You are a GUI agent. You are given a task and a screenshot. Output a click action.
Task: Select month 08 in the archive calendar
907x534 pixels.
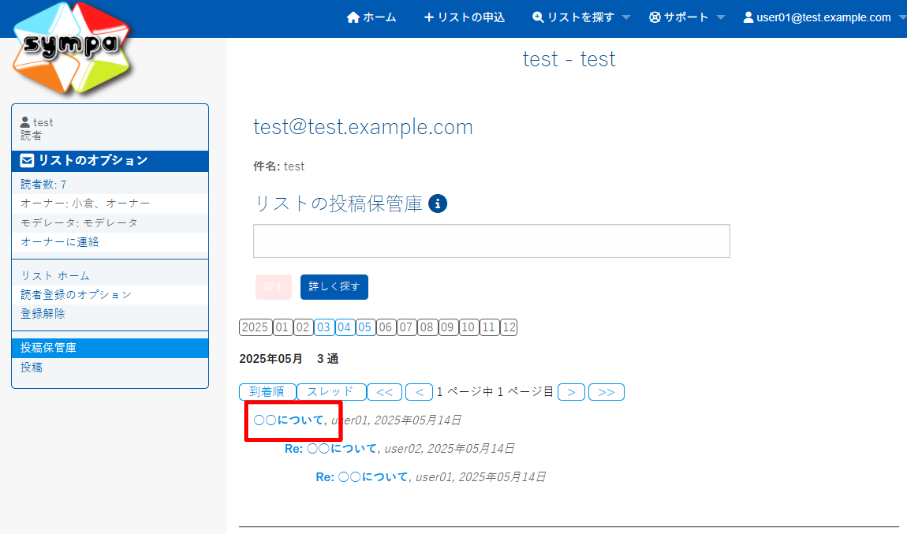[427, 327]
